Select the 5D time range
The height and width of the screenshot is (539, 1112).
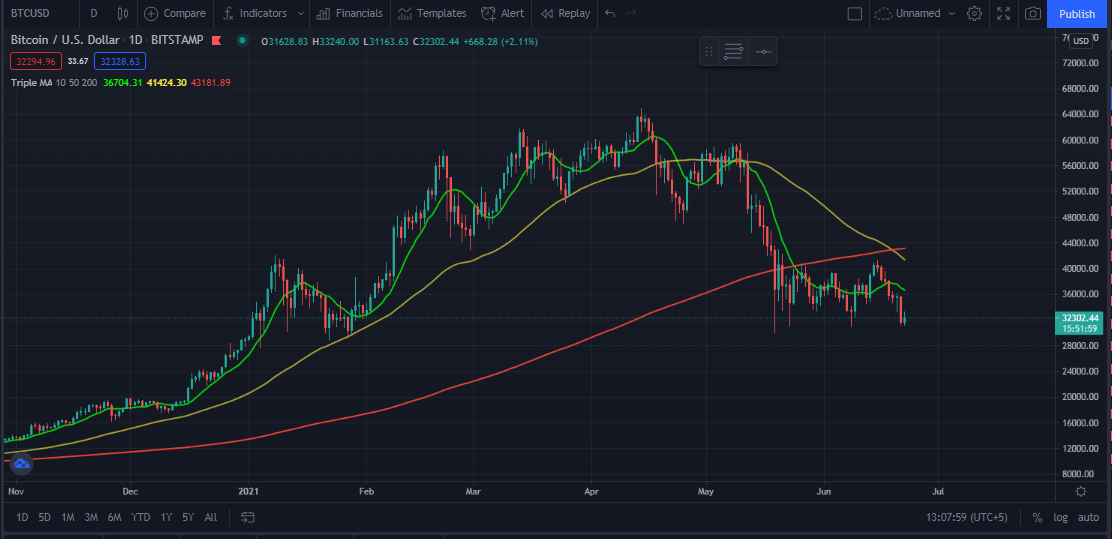(44, 518)
